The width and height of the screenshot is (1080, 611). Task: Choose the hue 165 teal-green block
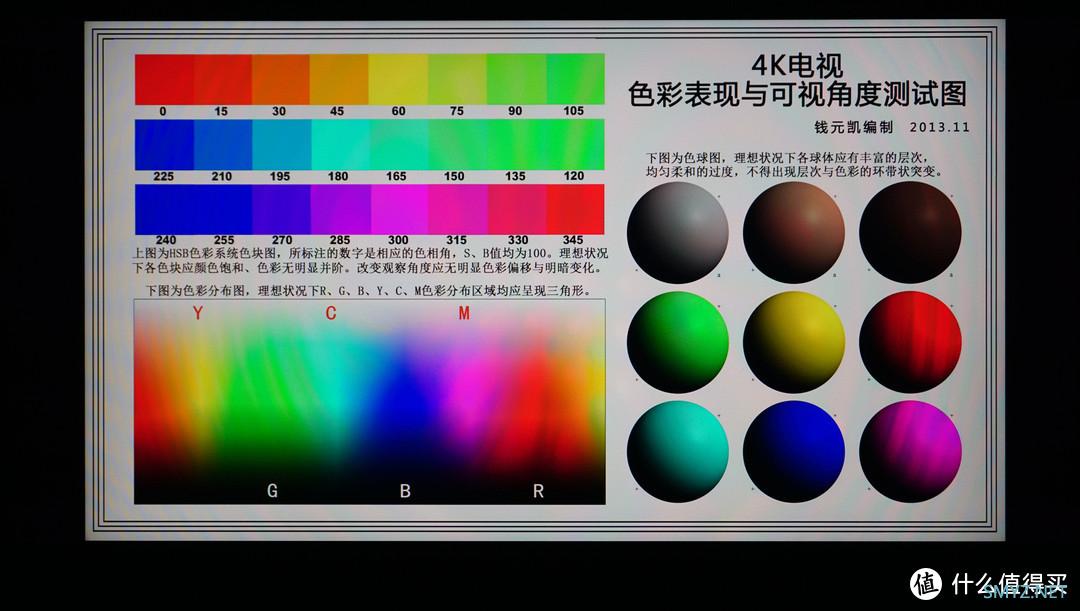398,145
